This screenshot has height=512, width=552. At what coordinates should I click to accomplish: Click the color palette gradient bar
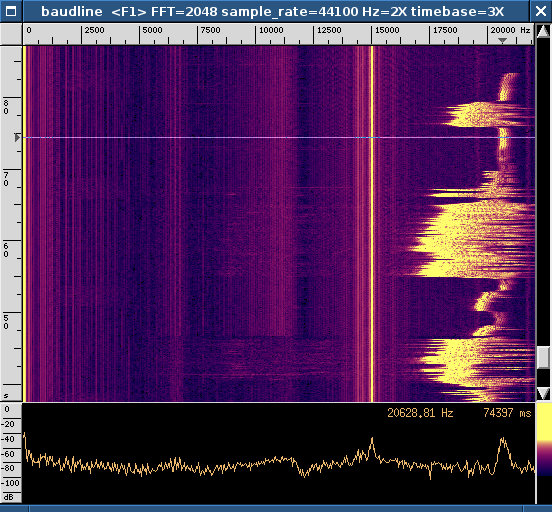point(544,440)
